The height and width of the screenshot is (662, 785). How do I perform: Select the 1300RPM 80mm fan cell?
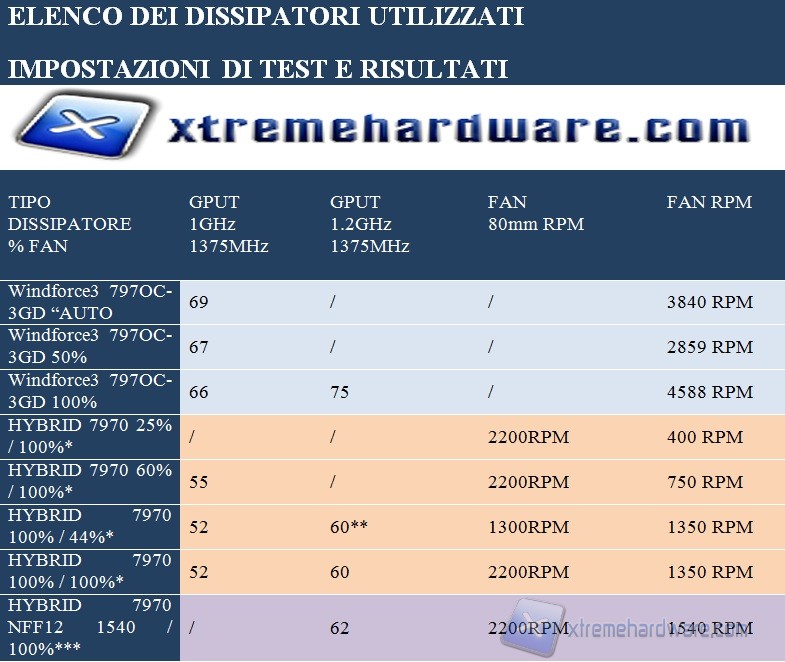pyautogui.click(x=528, y=527)
